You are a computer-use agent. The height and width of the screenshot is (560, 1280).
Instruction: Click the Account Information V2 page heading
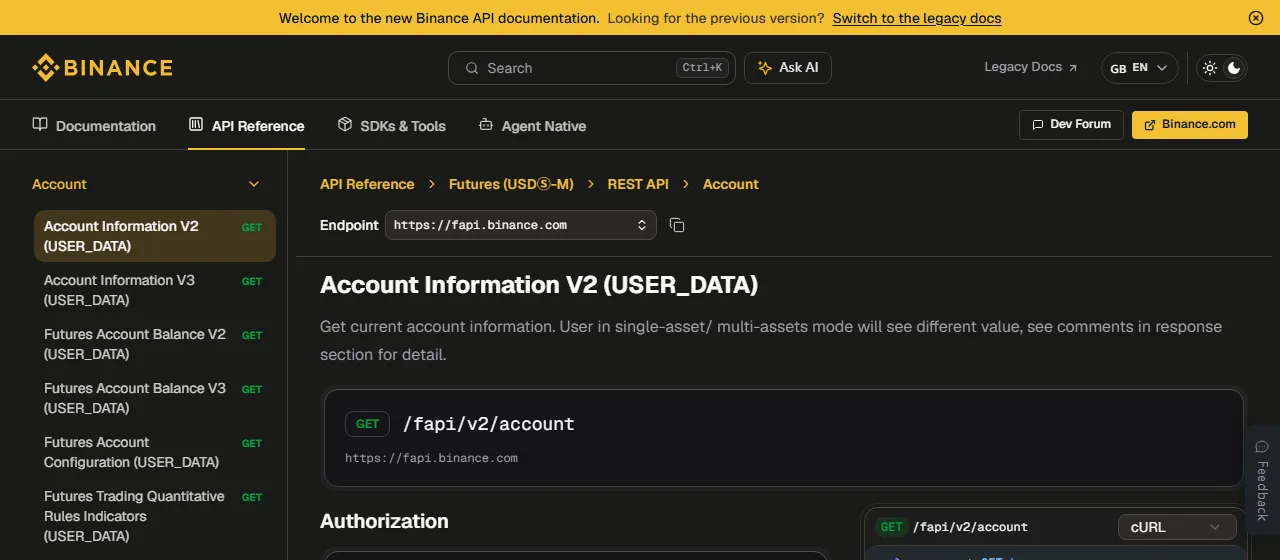[x=539, y=285]
